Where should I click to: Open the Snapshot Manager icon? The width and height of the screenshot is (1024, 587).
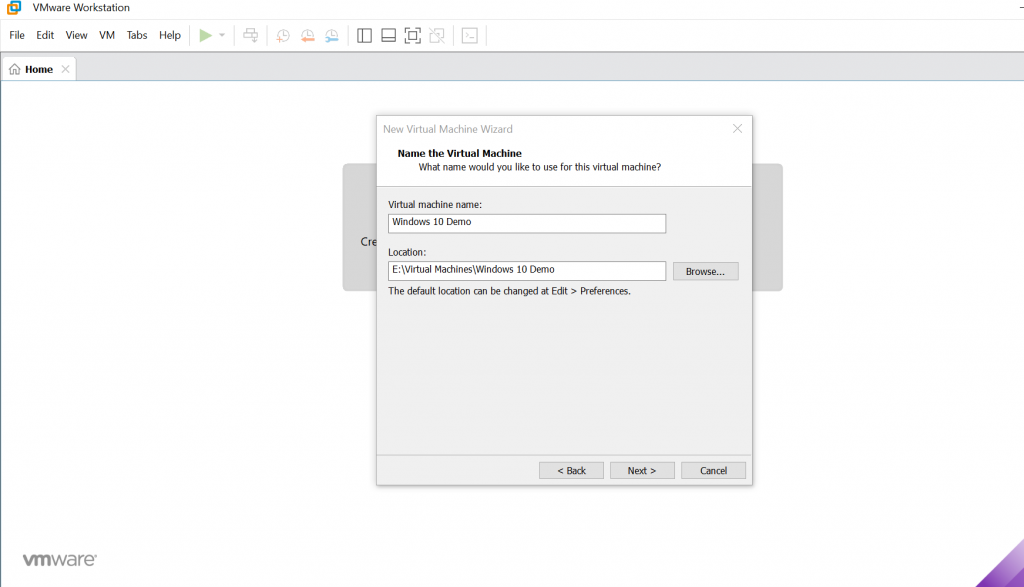pos(331,35)
